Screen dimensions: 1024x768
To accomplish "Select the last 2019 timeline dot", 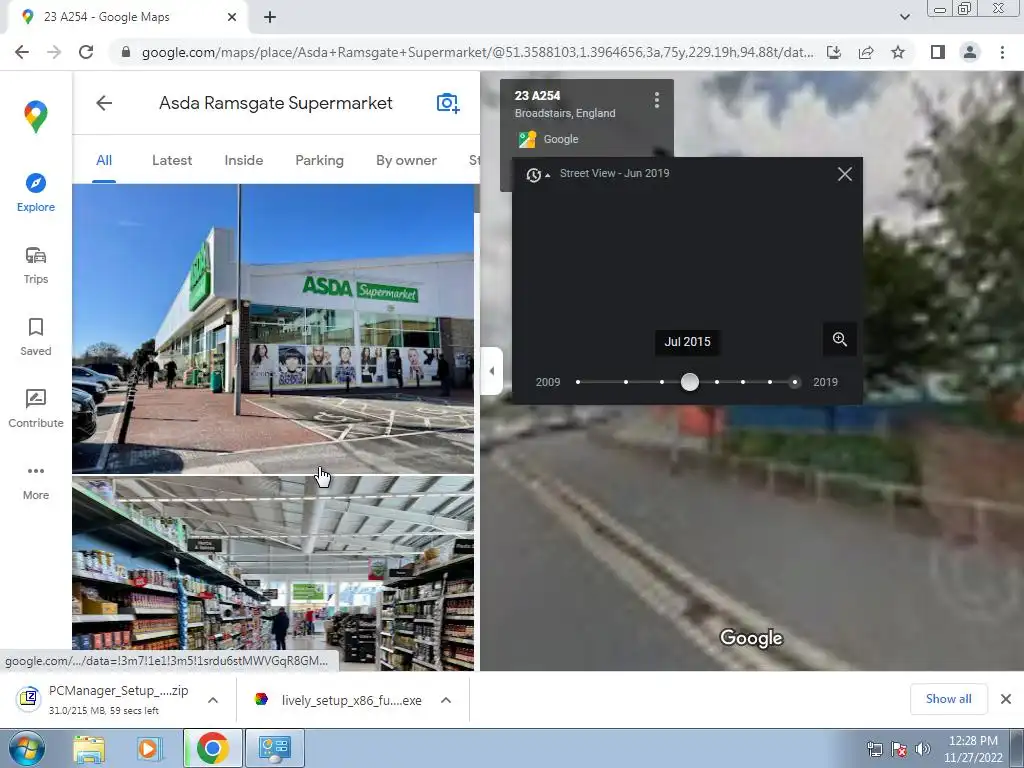I will (795, 382).
